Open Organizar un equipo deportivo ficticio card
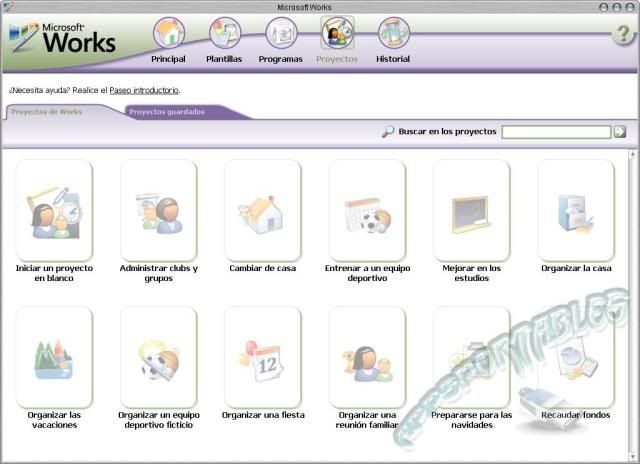 click(x=158, y=357)
